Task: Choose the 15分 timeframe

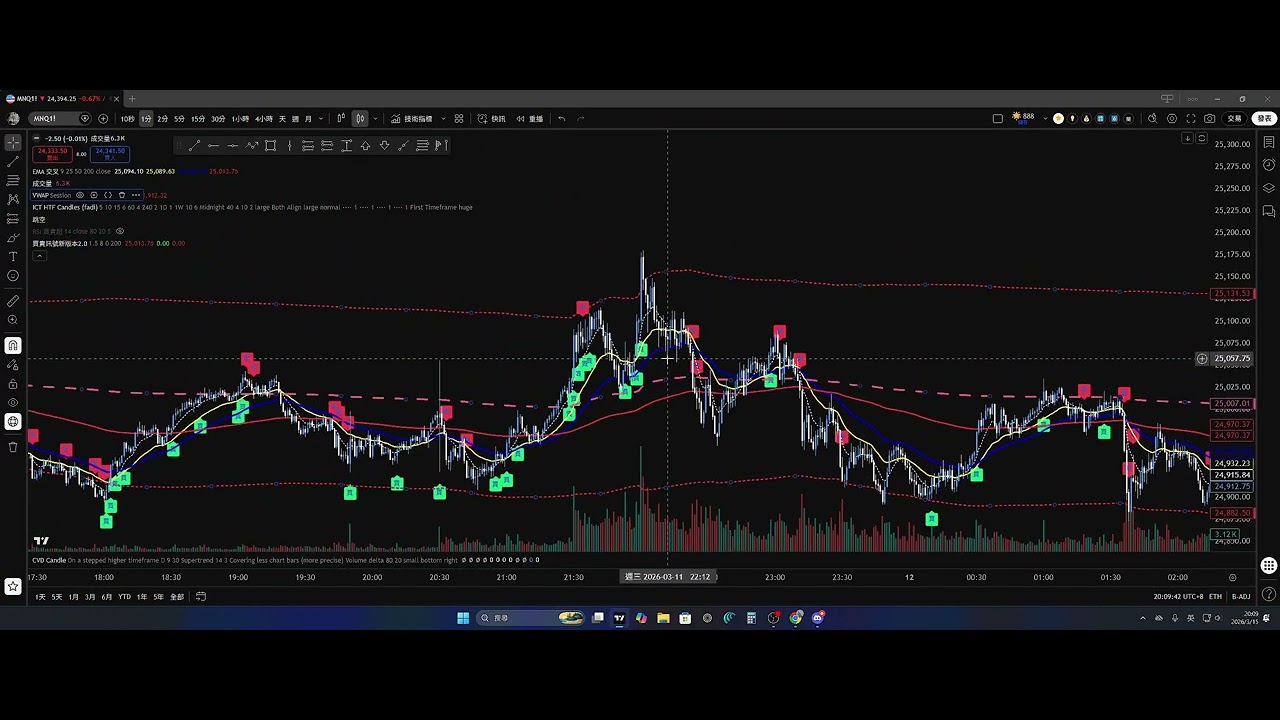Action: [198, 119]
